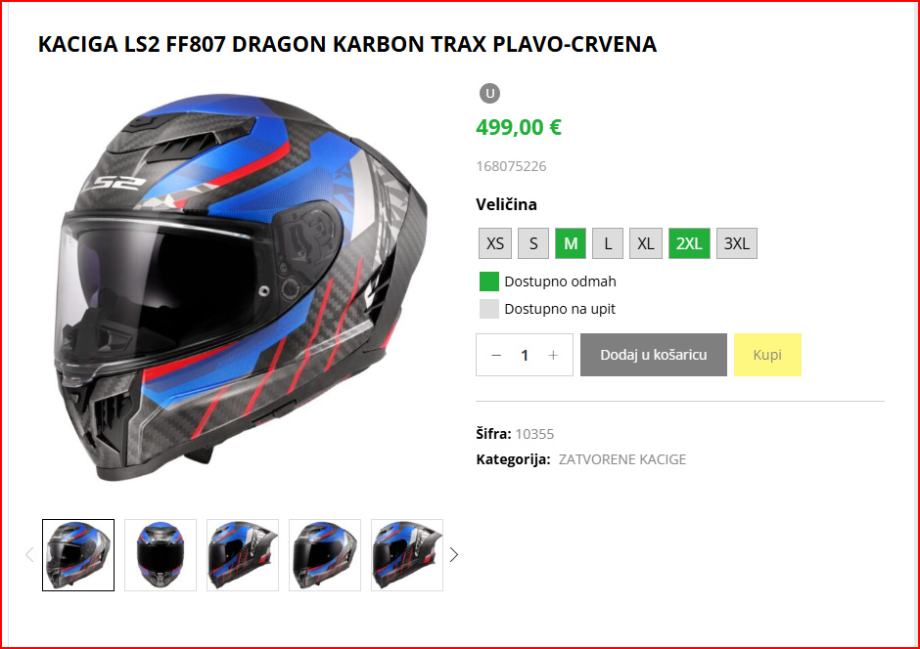Select size L
The image size is (920, 649).
point(607,243)
